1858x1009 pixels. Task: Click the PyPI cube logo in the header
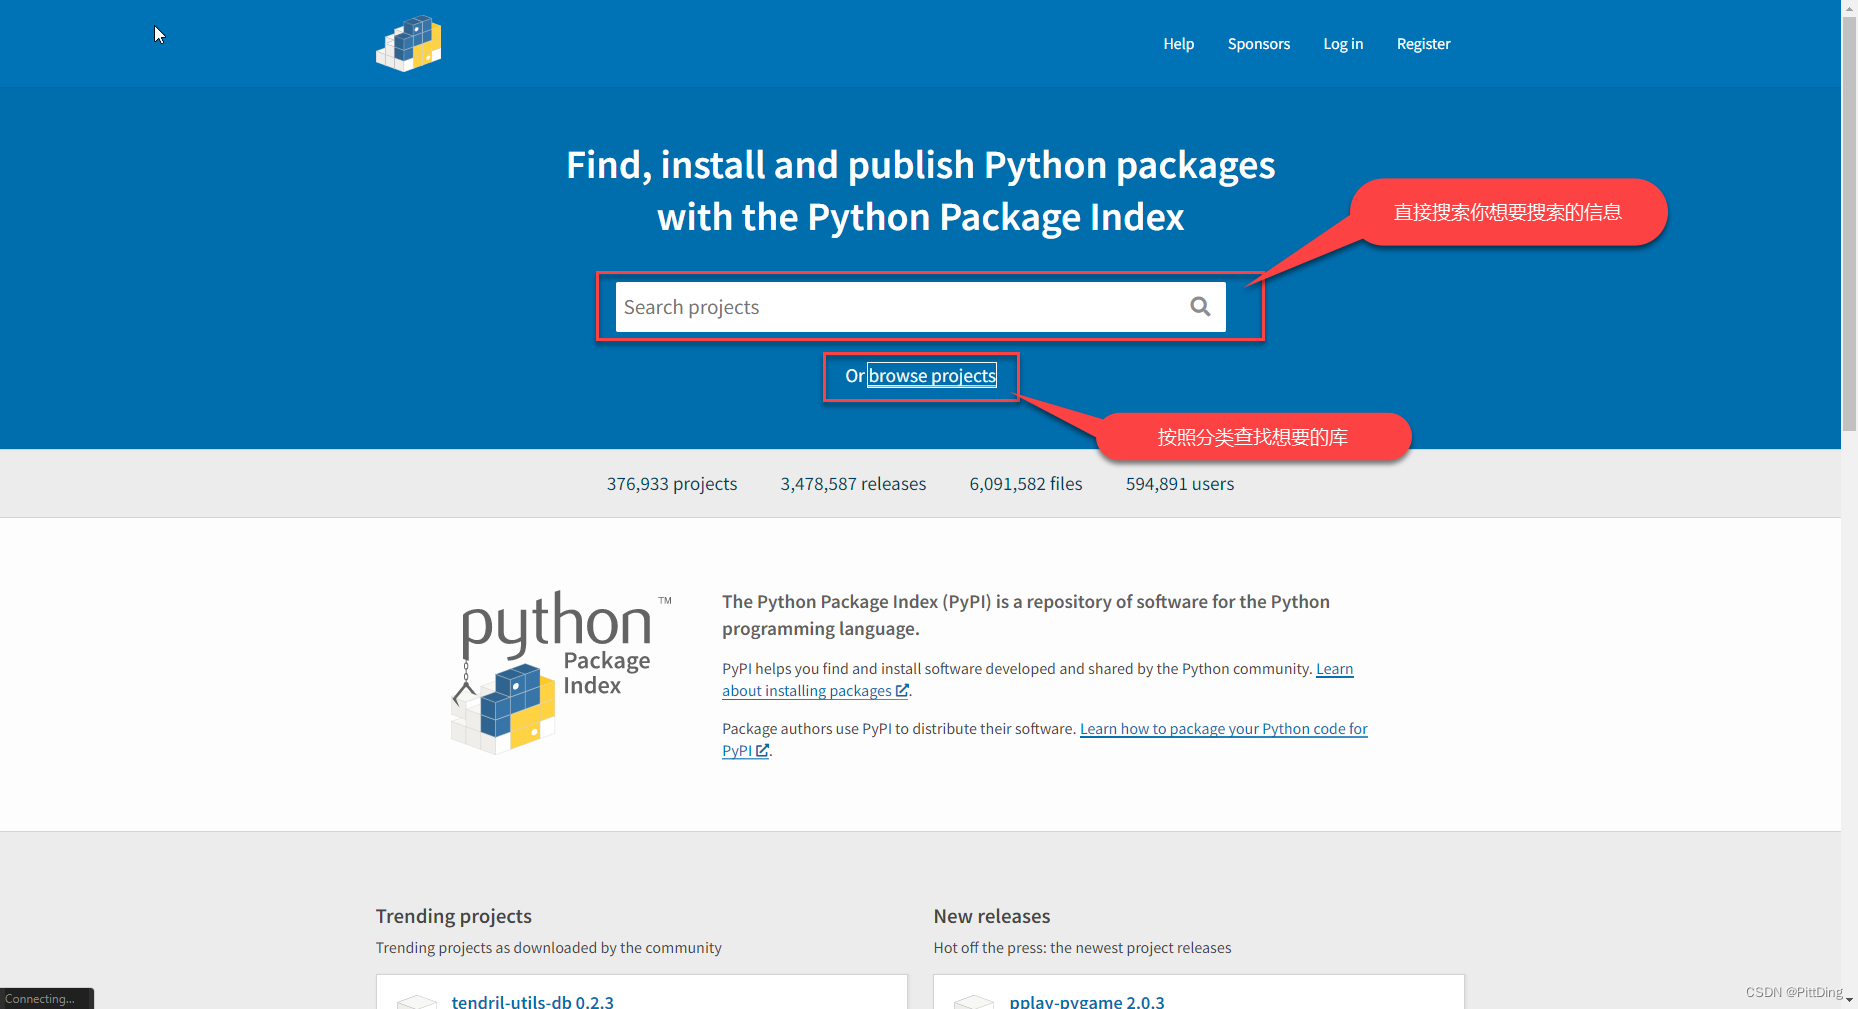[x=409, y=43]
